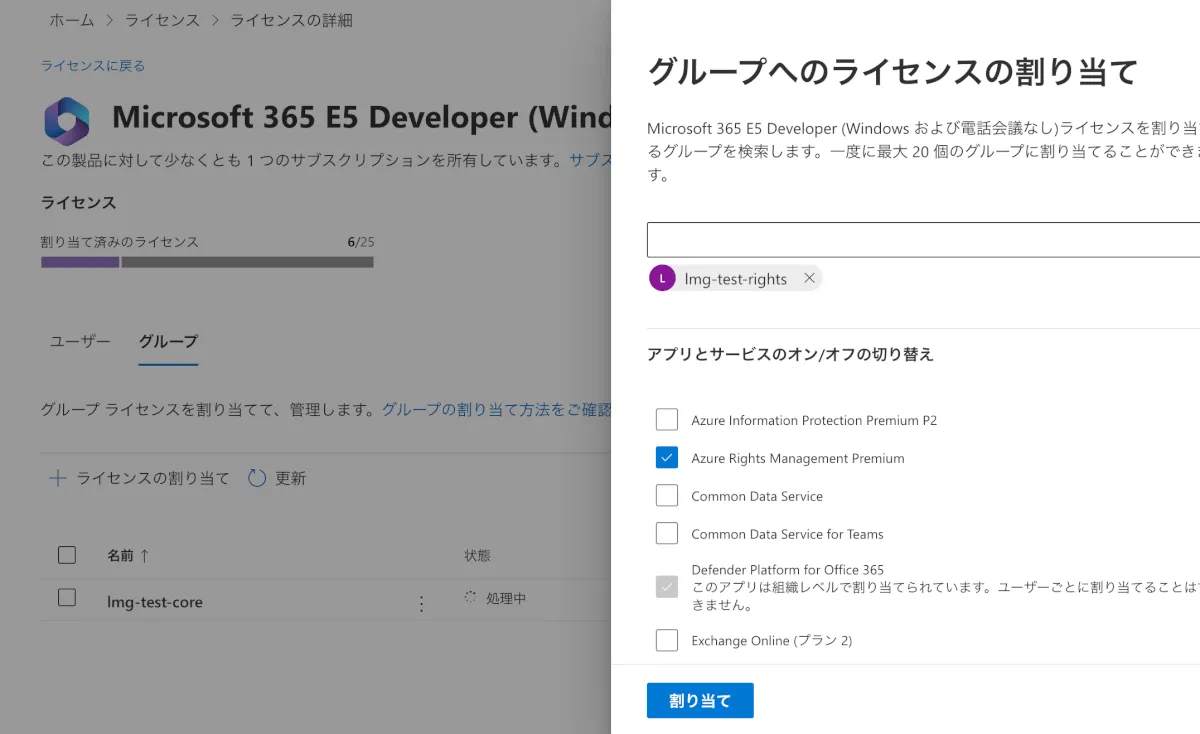Select the グループ tab
The width and height of the screenshot is (1200, 734).
(x=168, y=341)
